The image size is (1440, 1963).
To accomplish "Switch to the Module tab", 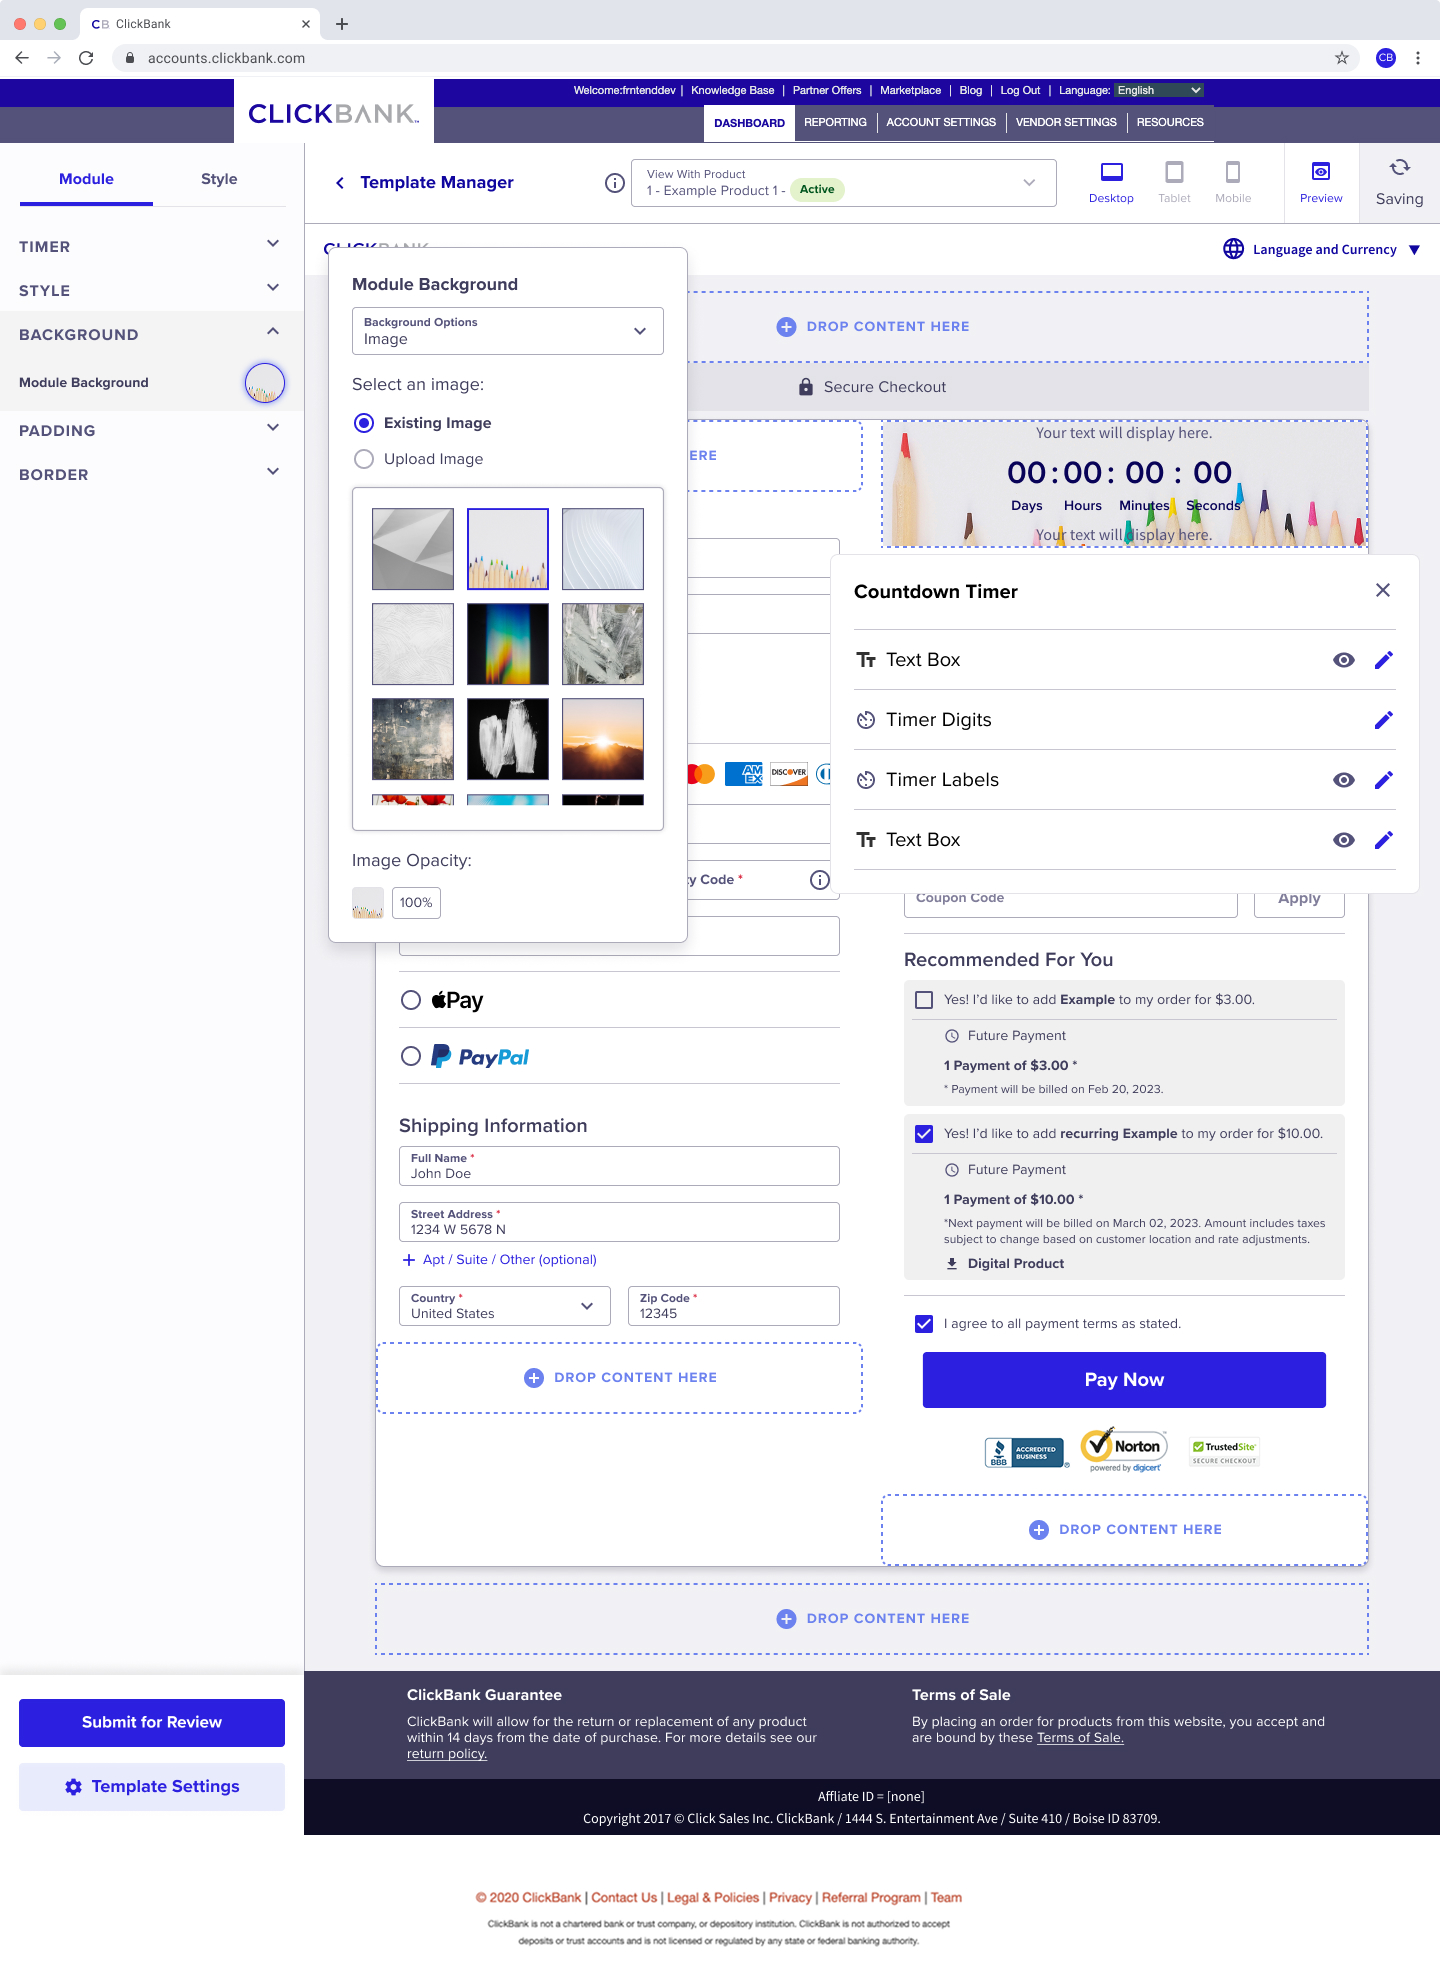I will (x=86, y=179).
